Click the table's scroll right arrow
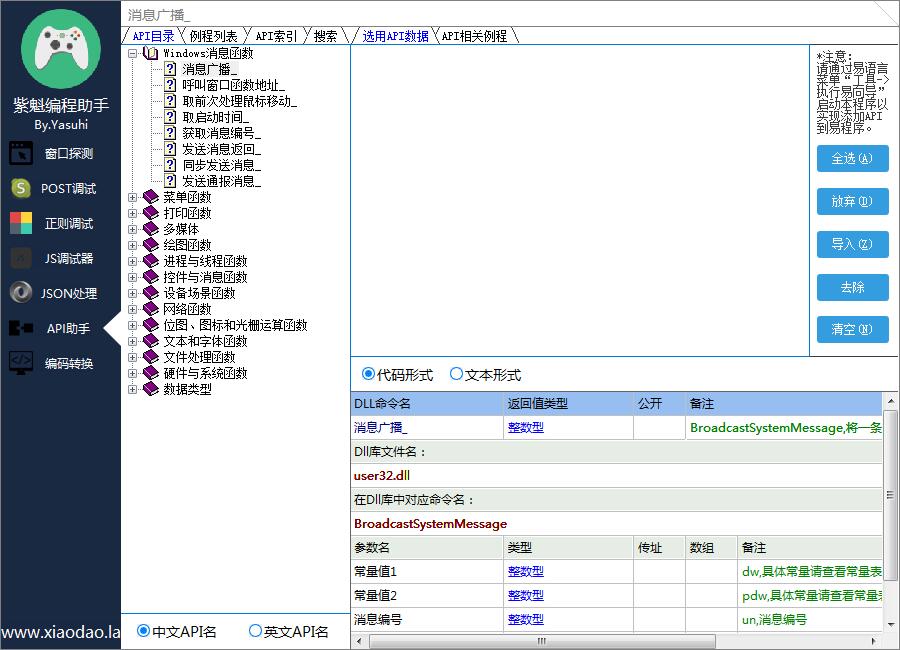The height and width of the screenshot is (650, 900). point(874,641)
